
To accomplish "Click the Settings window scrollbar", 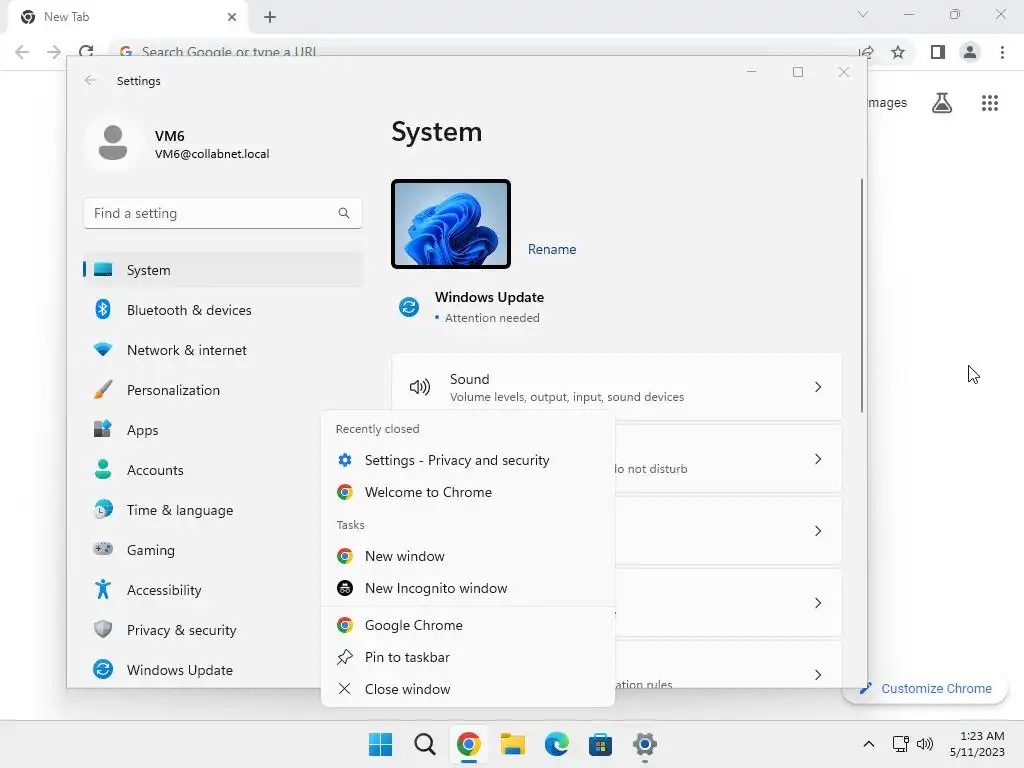I will pos(862,295).
